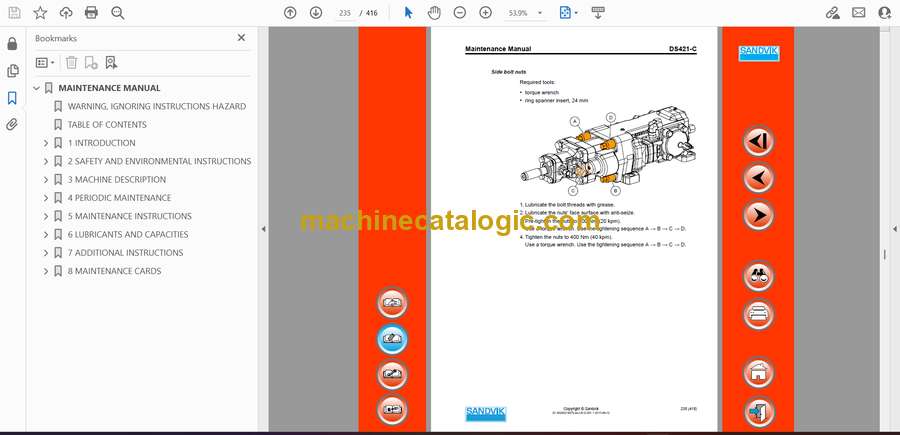Click the delete bookmark trash icon
Screen dimensions: 900x435
[x=71, y=63]
